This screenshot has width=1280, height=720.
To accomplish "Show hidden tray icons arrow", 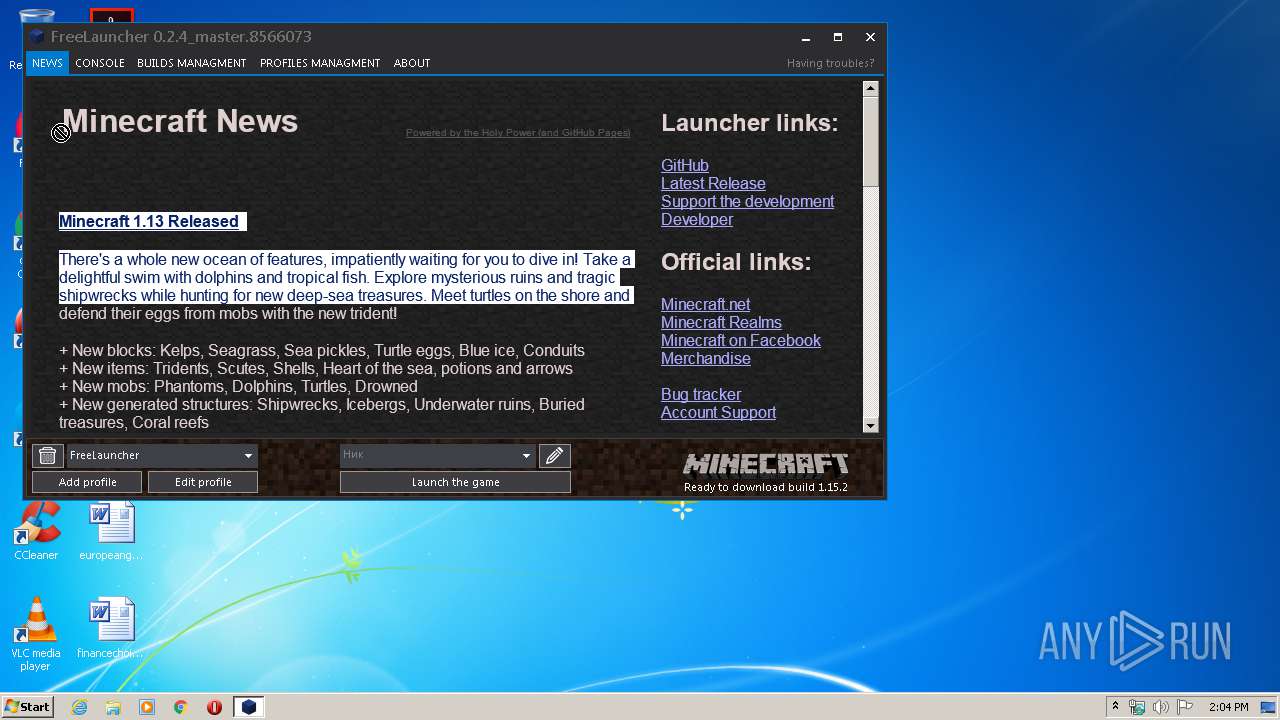I will (x=1115, y=707).
